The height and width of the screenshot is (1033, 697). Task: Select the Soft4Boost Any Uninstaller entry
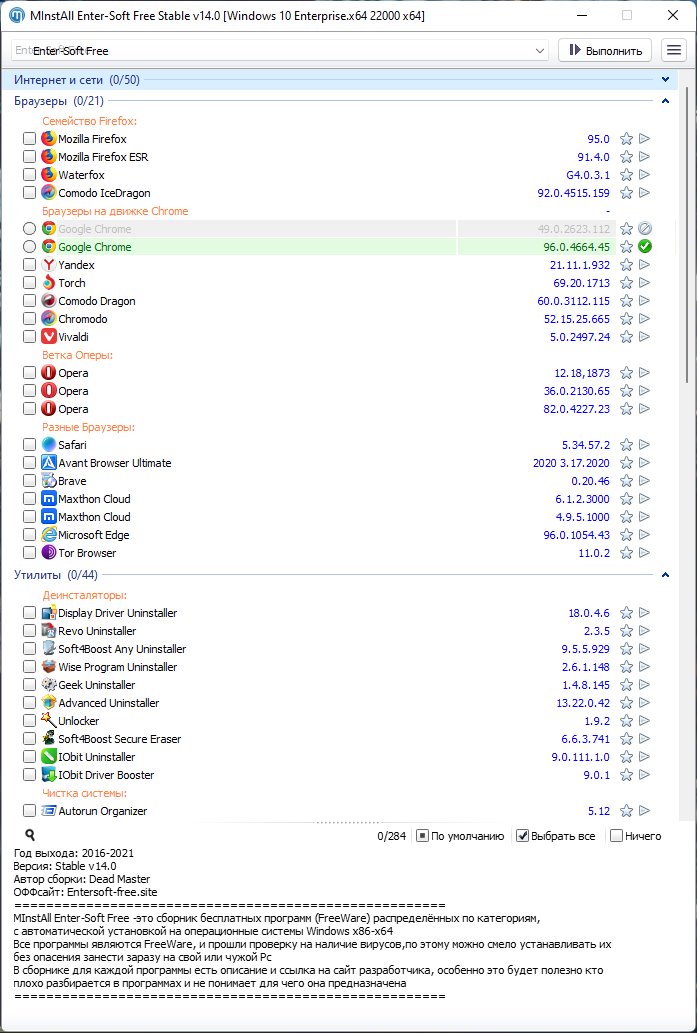point(122,649)
